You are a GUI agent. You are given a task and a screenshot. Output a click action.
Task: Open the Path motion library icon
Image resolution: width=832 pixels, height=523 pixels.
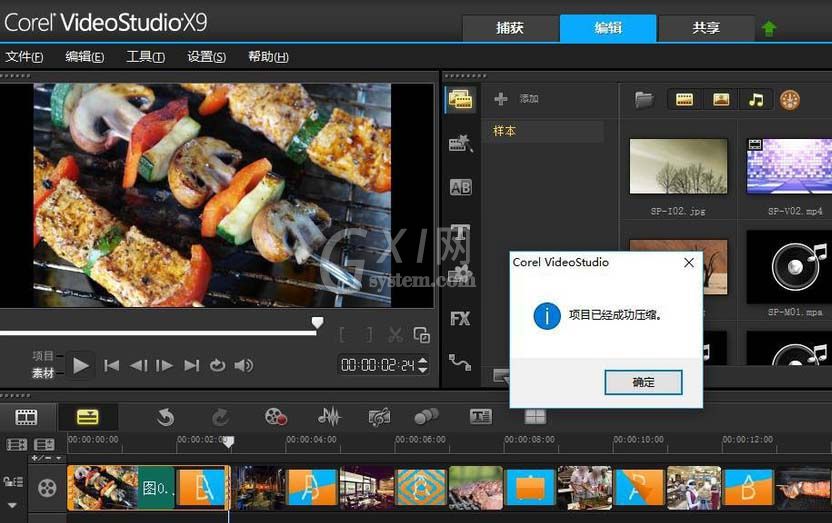[460, 362]
